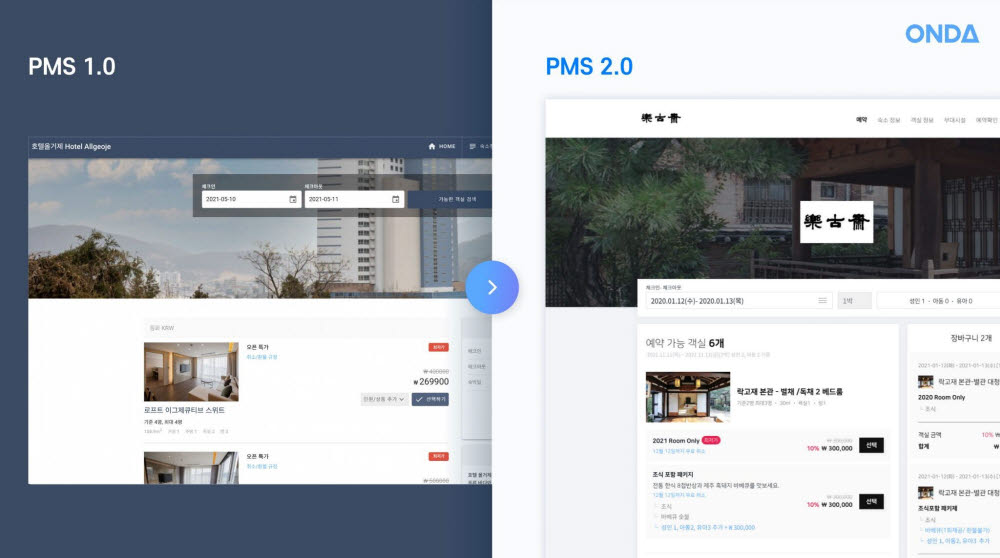
Task: Click the white logo badge on hero image
Action: point(836,221)
